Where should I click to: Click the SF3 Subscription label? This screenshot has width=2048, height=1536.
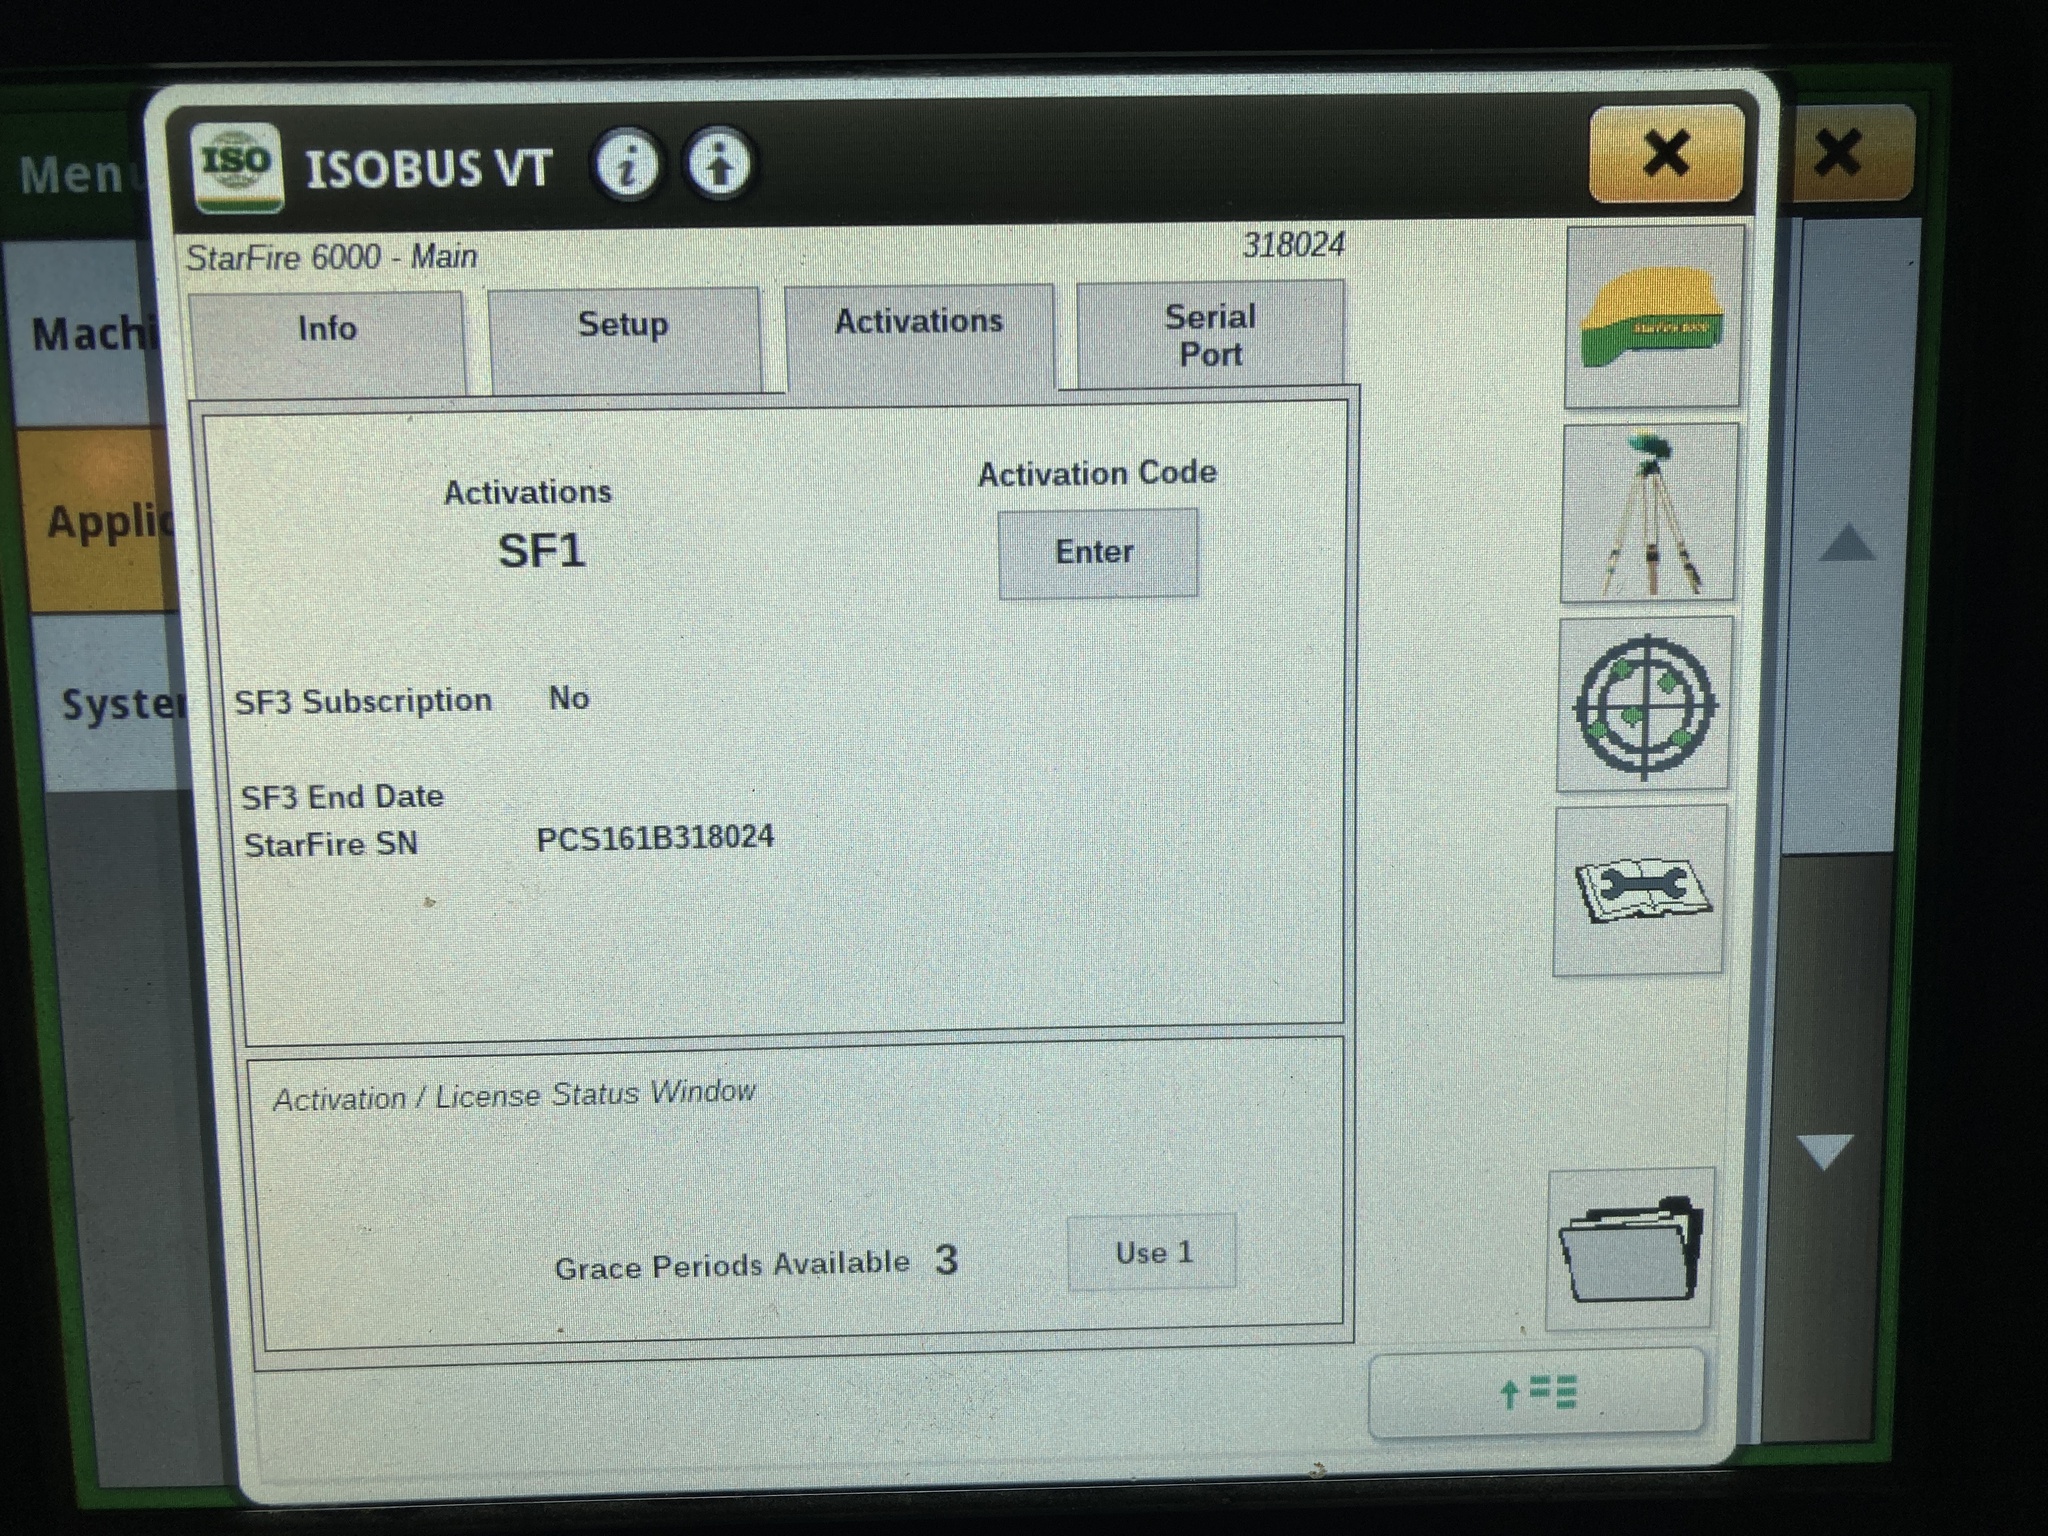[363, 701]
